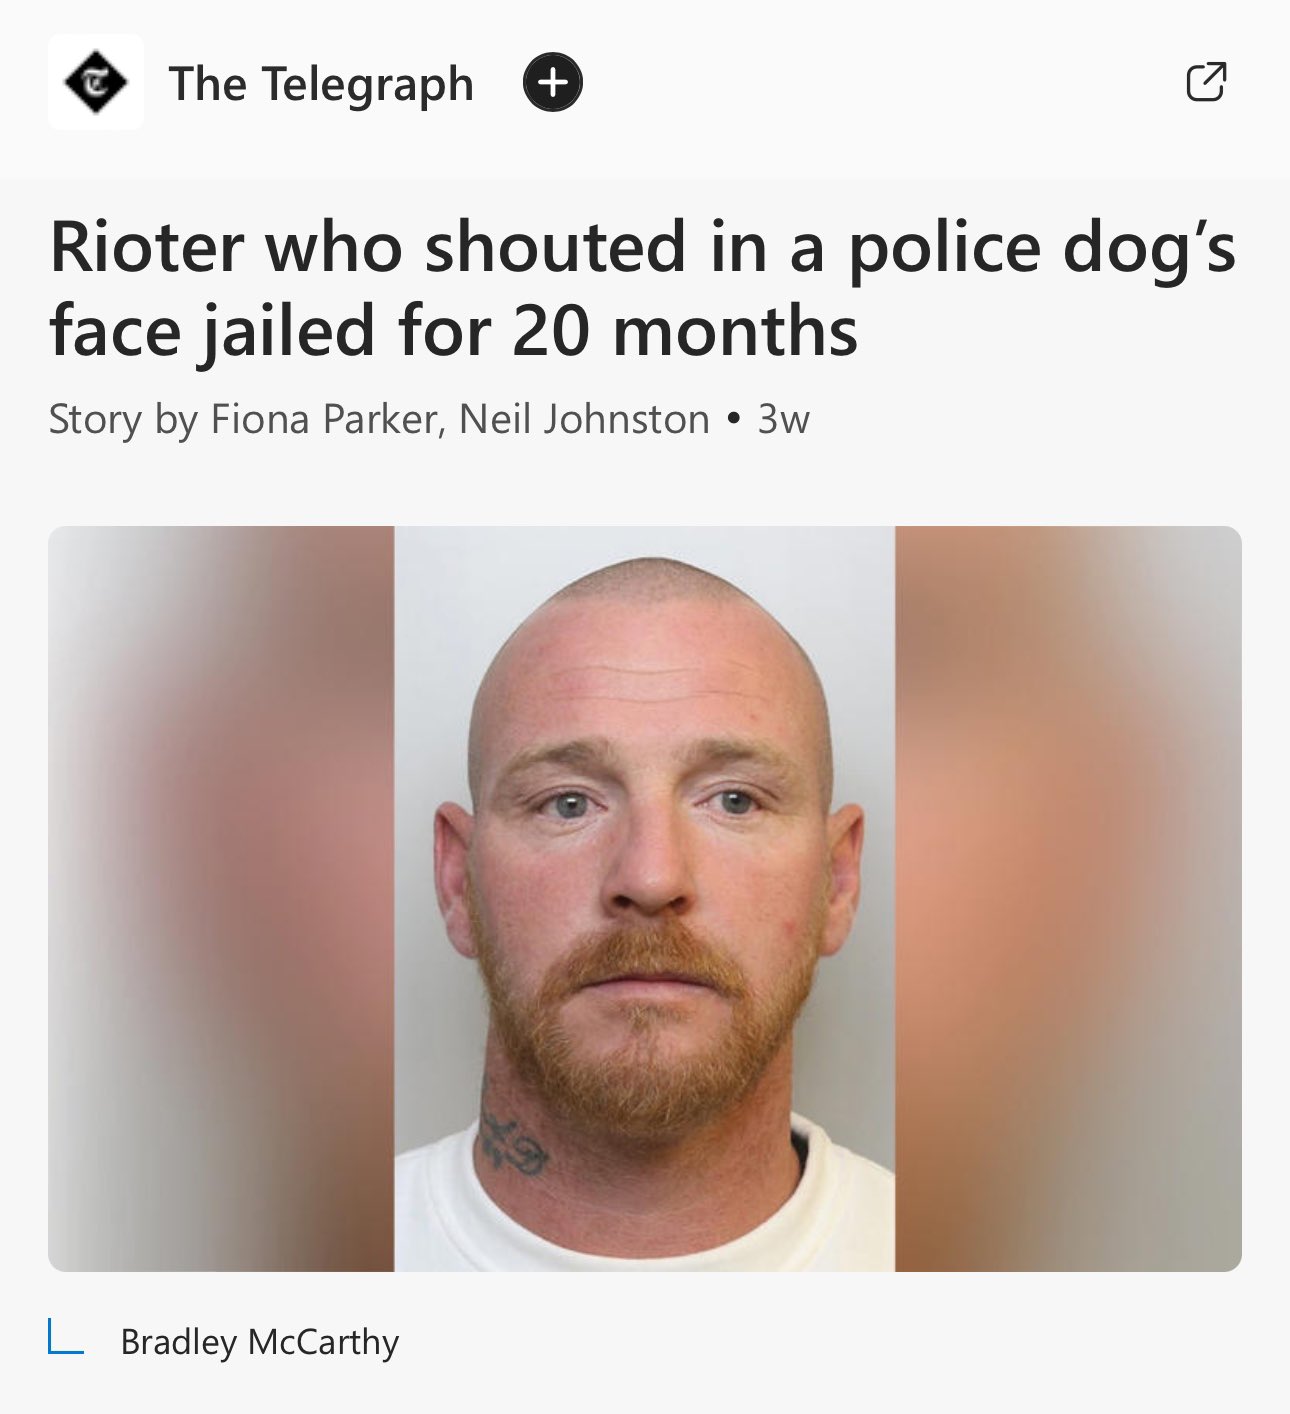Select author name Neil Johnston
Viewport: 1290px width, 1414px height.
point(584,418)
